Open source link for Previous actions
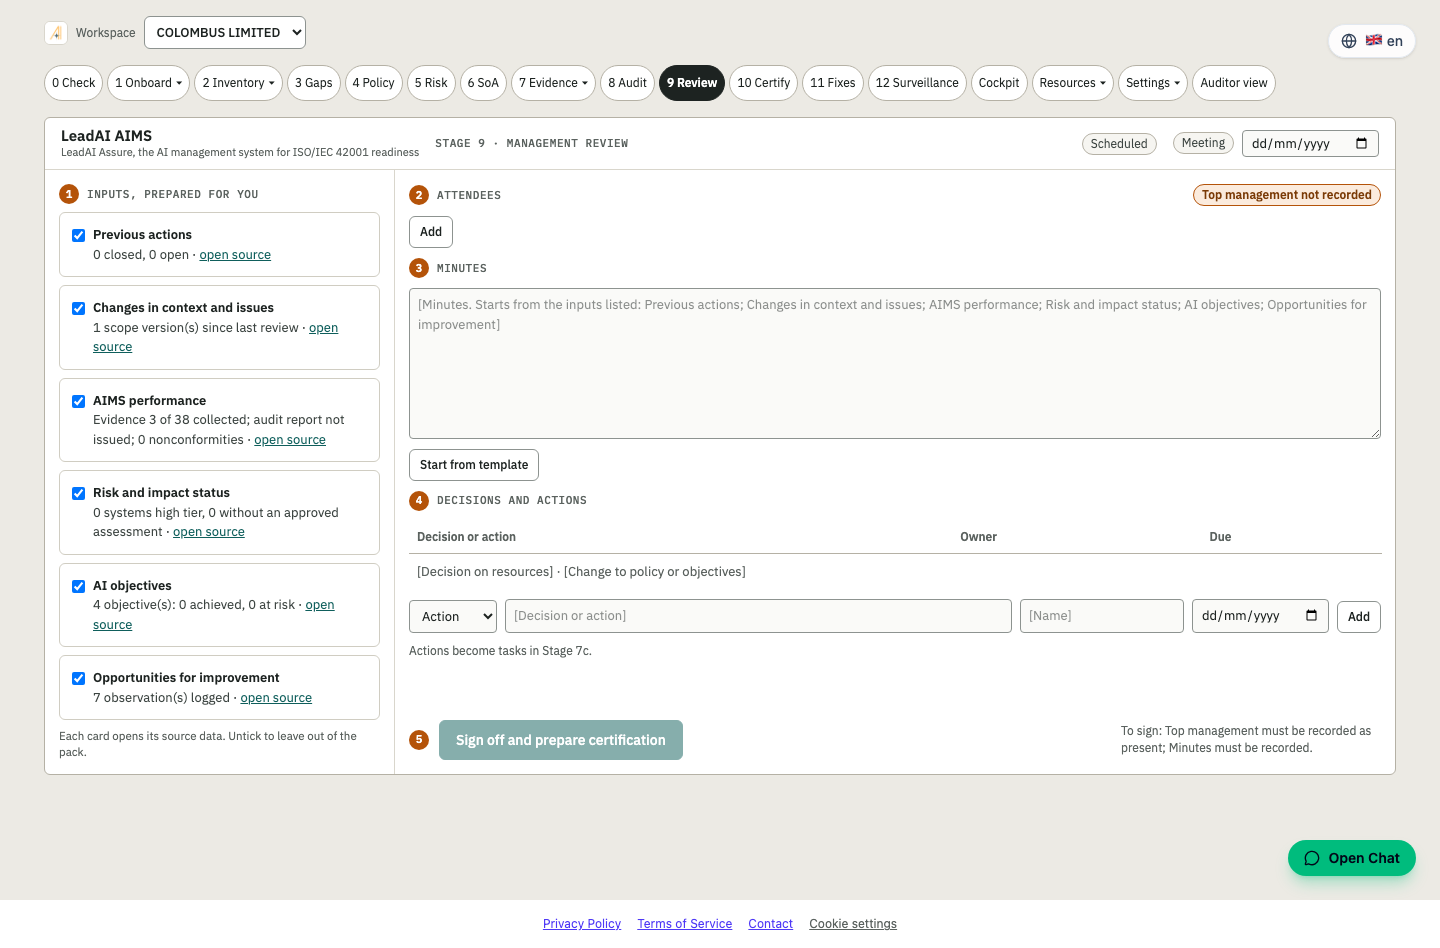 (x=235, y=255)
